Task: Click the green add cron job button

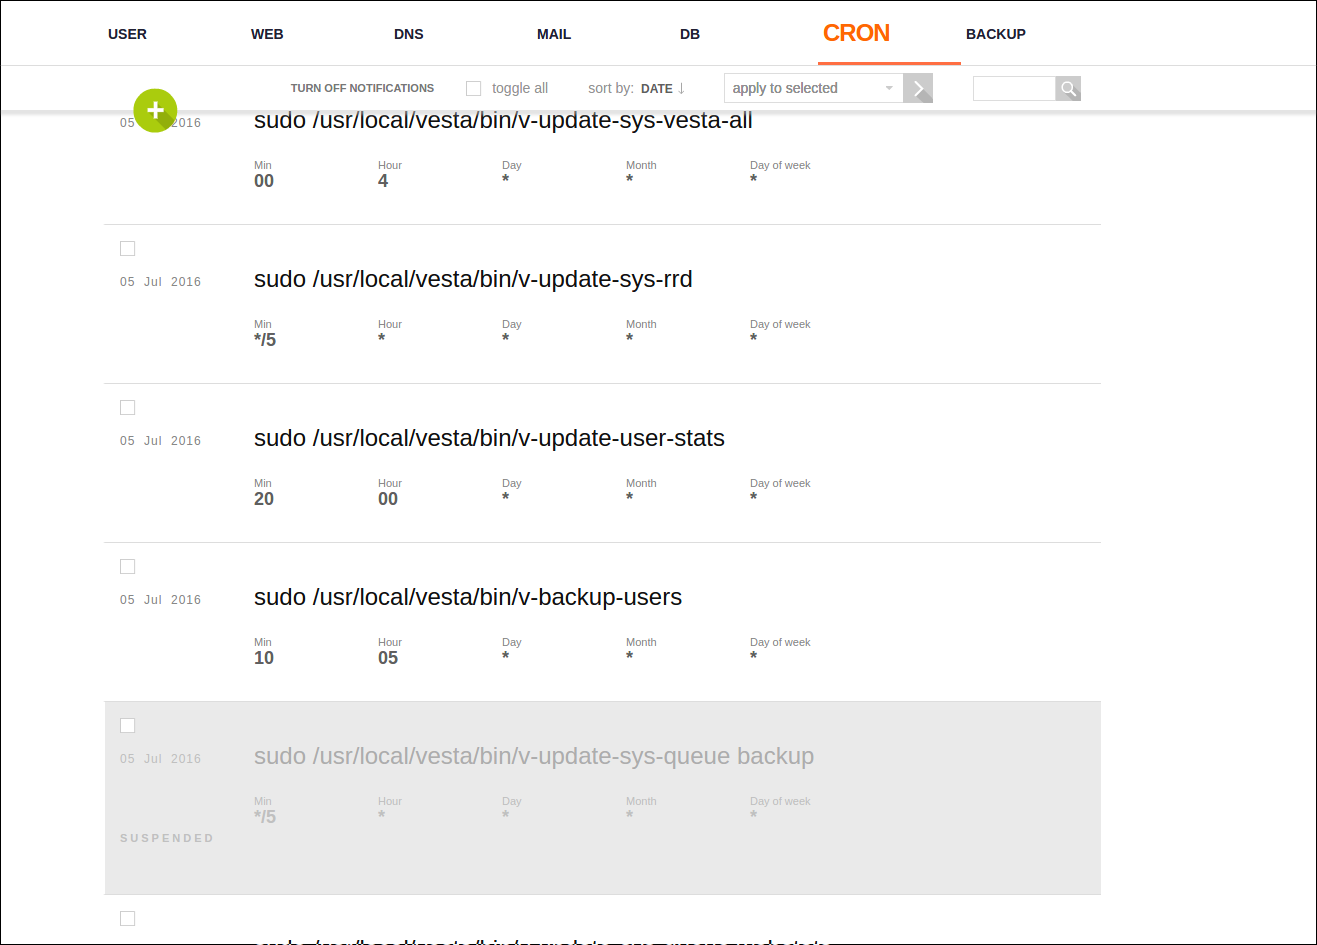Action: tap(155, 110)
